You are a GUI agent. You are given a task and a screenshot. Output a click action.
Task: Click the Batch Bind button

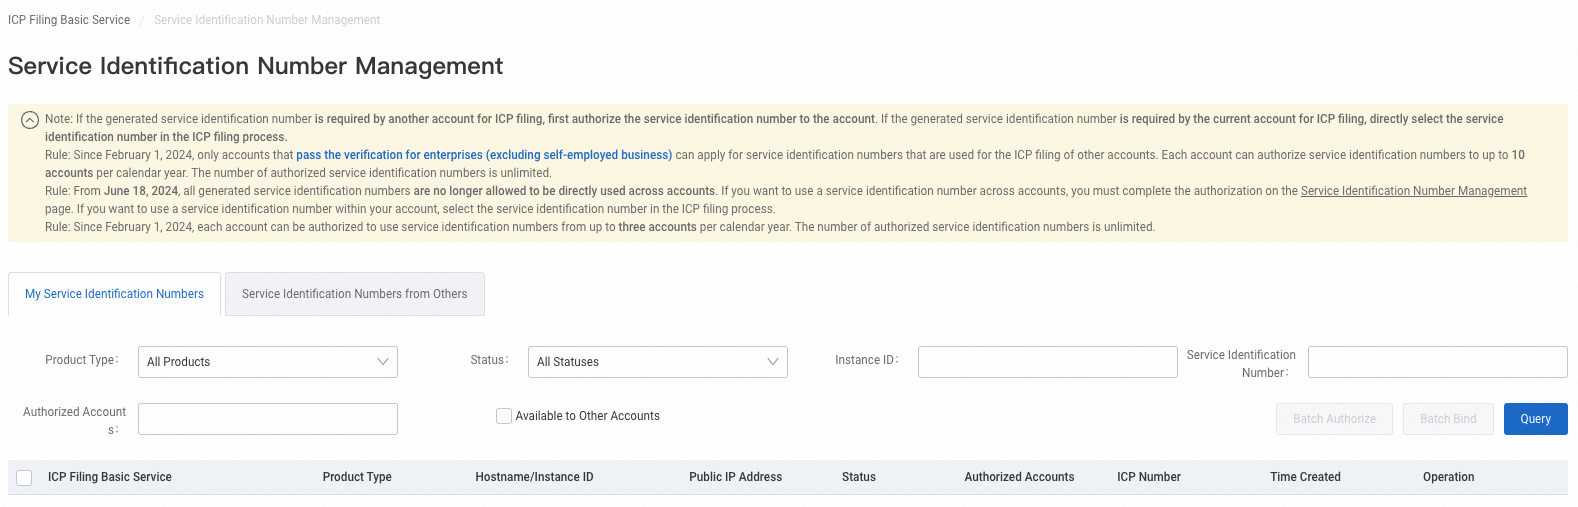pyautogui.click(x=1447, y=419)
